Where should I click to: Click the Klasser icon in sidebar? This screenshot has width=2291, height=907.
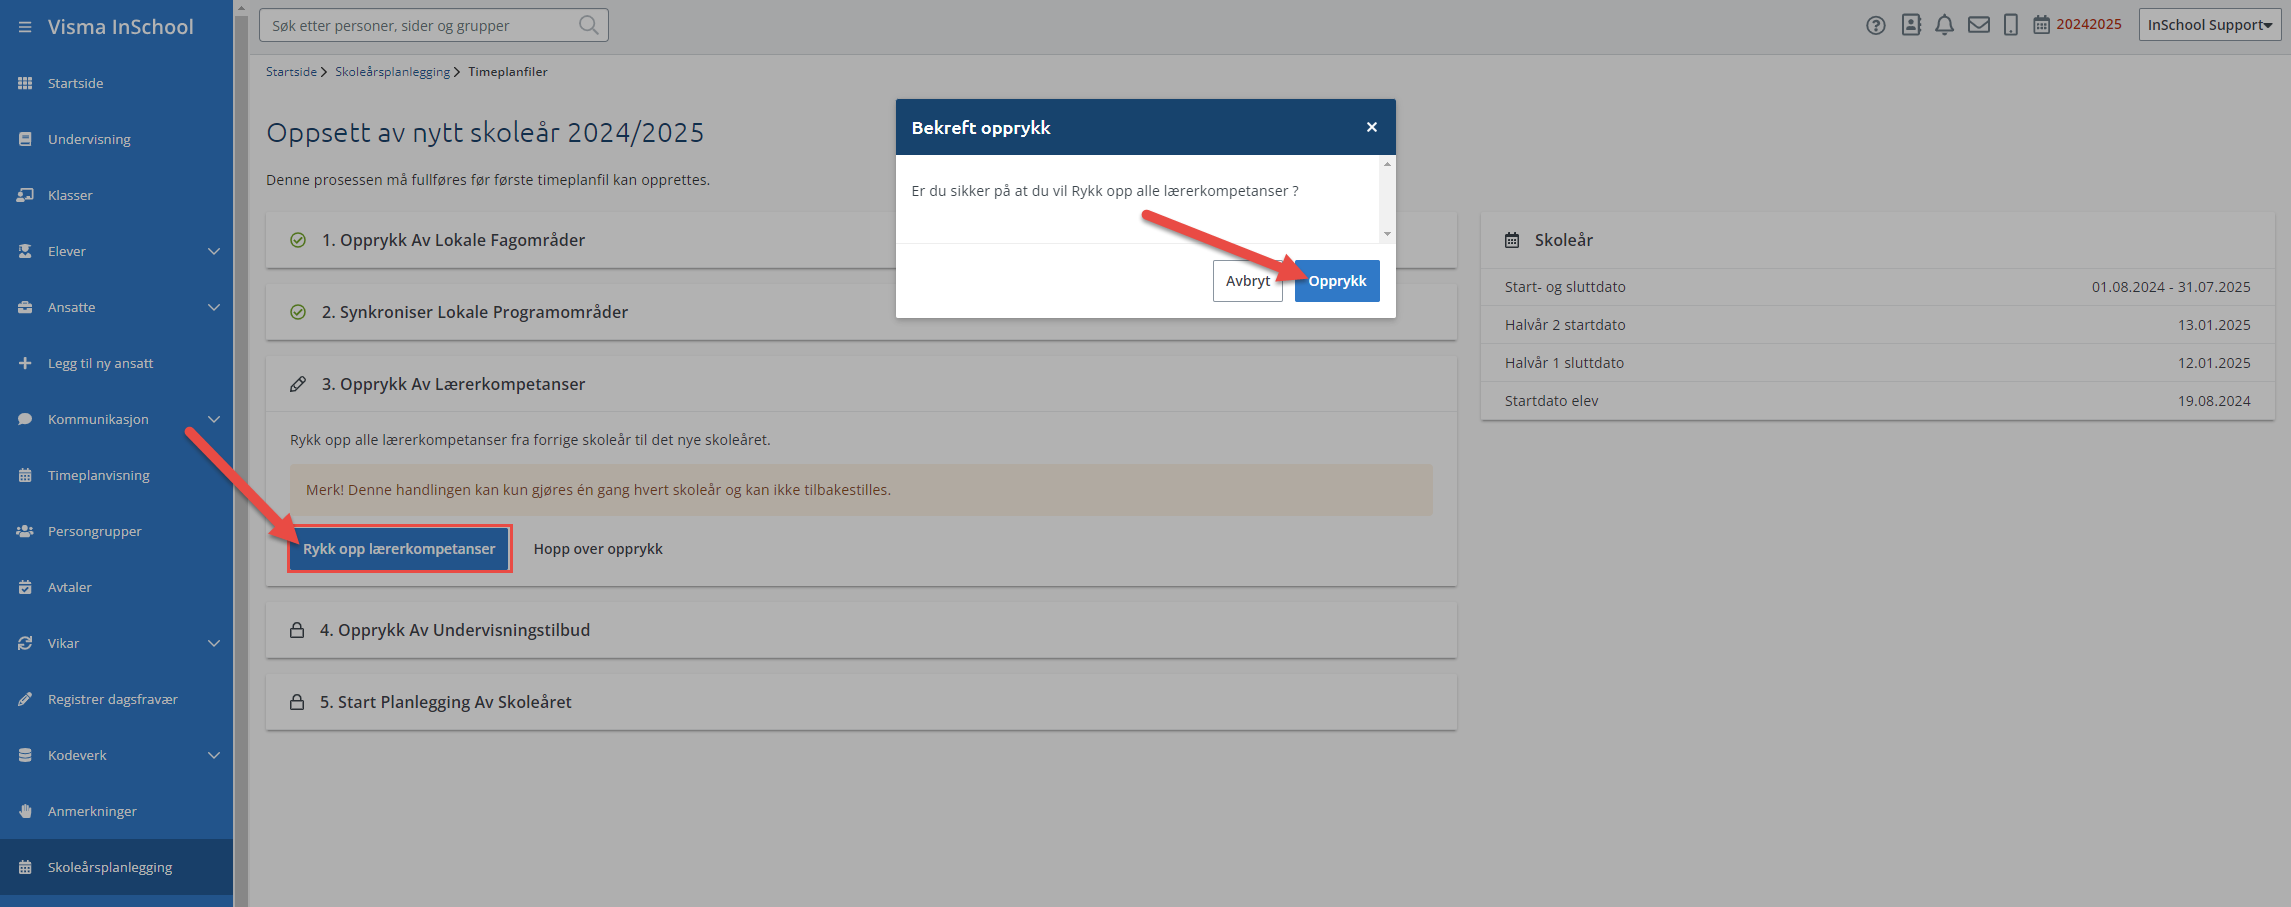[x=25, y=195]
